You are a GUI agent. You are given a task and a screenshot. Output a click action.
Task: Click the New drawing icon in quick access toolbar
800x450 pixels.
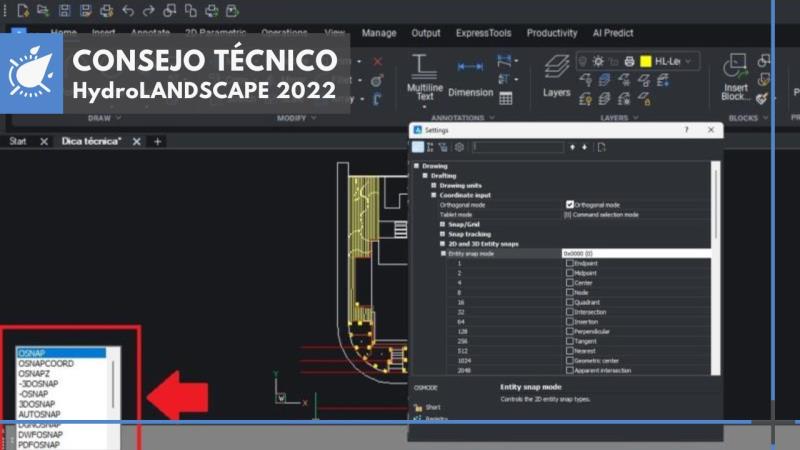click(23, 10)
